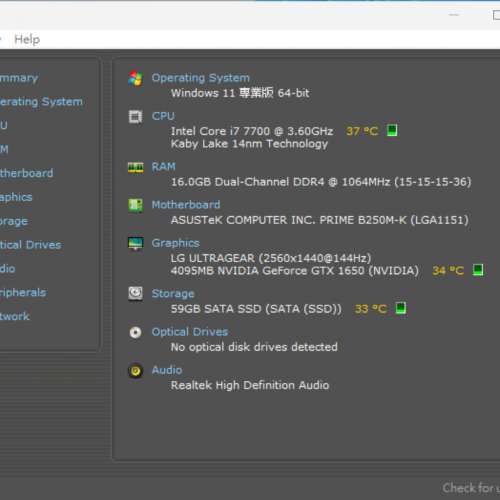Click Kaby Lake 14nm Technology text
The height and width of the screenshot is (500, 500).
click(x=249, y=144)
